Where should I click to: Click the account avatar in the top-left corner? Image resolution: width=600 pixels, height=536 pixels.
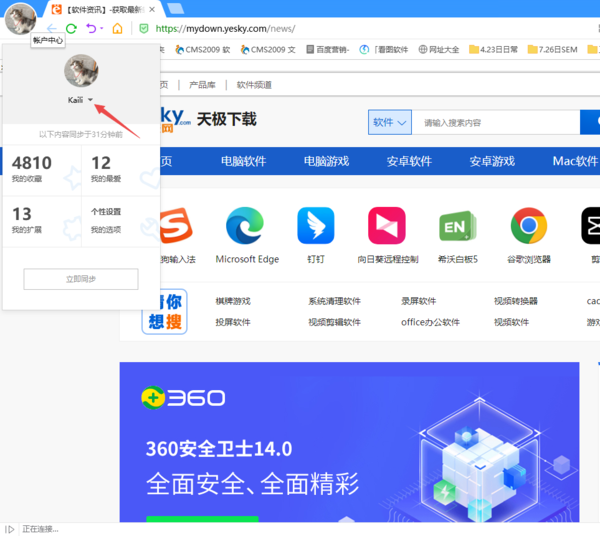20,19
